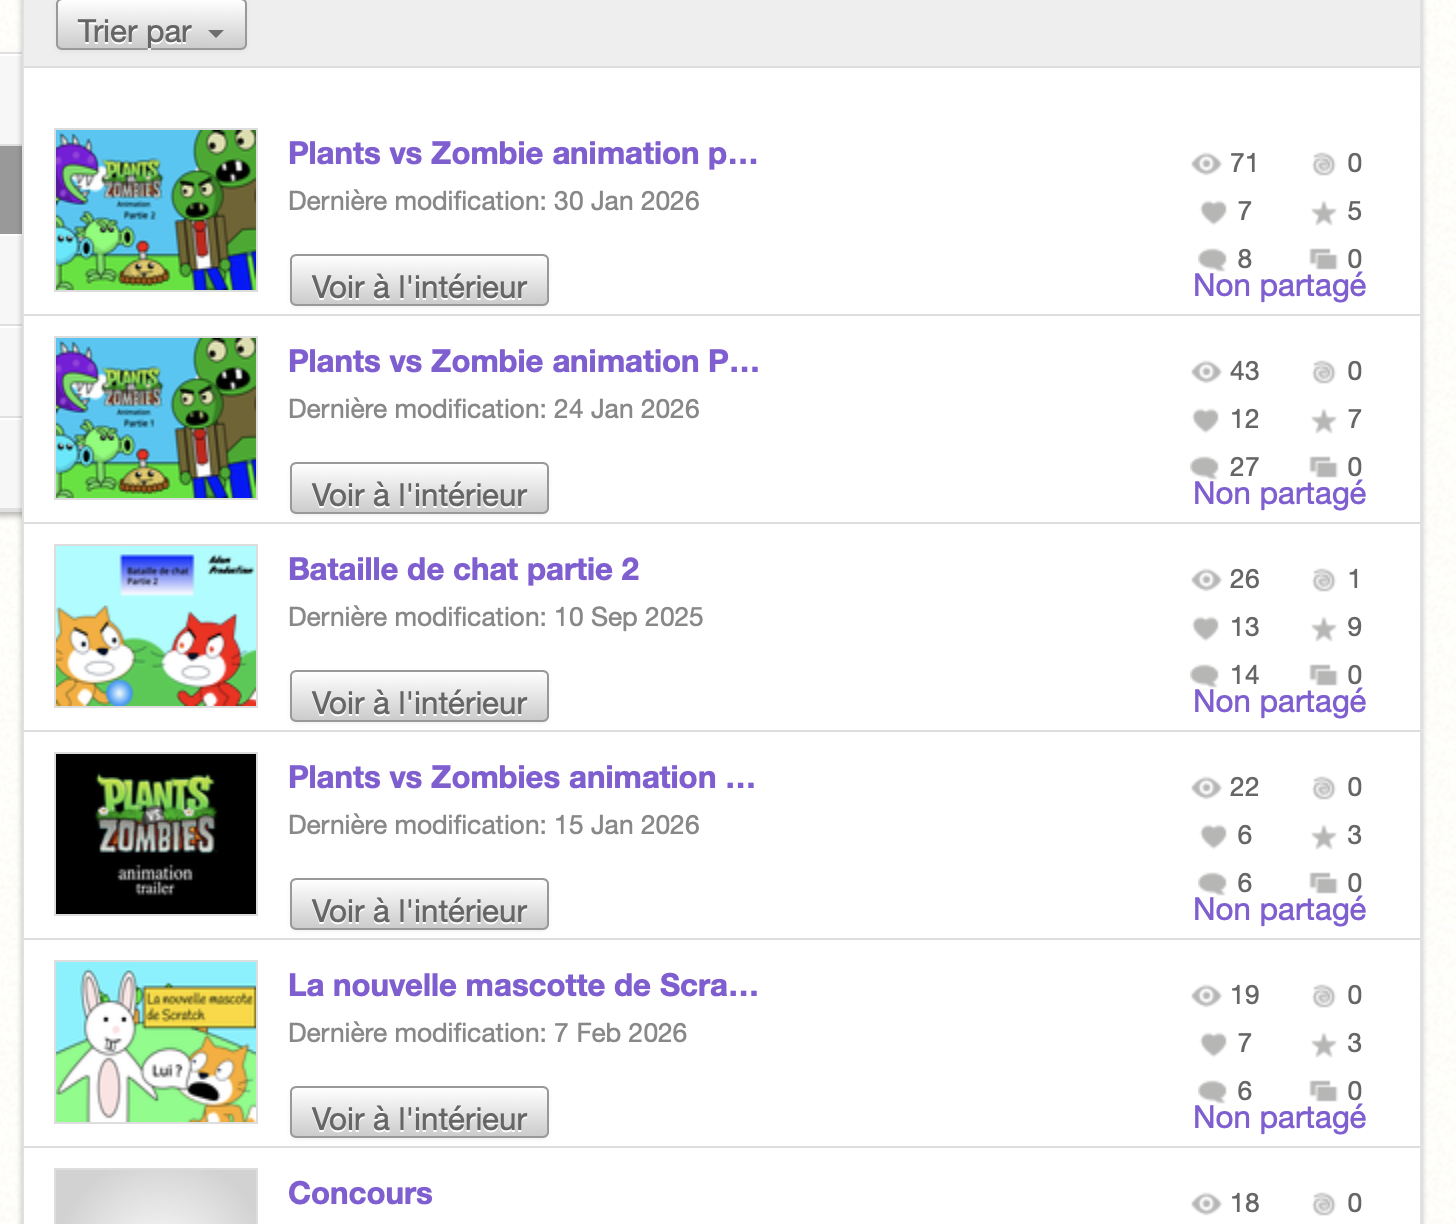Click the remix spiral icon on Bataille de chat
Screen dimensions: 1456x1224
(x=1323, y=580)
